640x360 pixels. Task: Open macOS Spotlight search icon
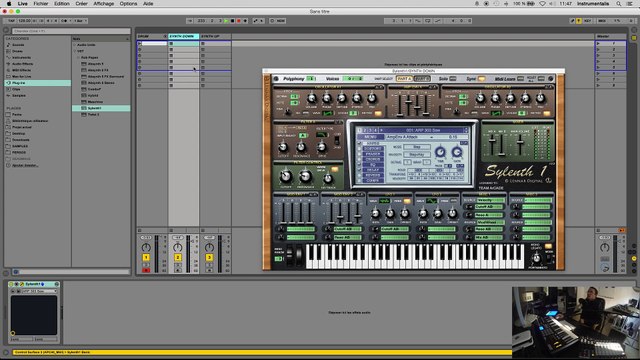[x=619, y=4]
